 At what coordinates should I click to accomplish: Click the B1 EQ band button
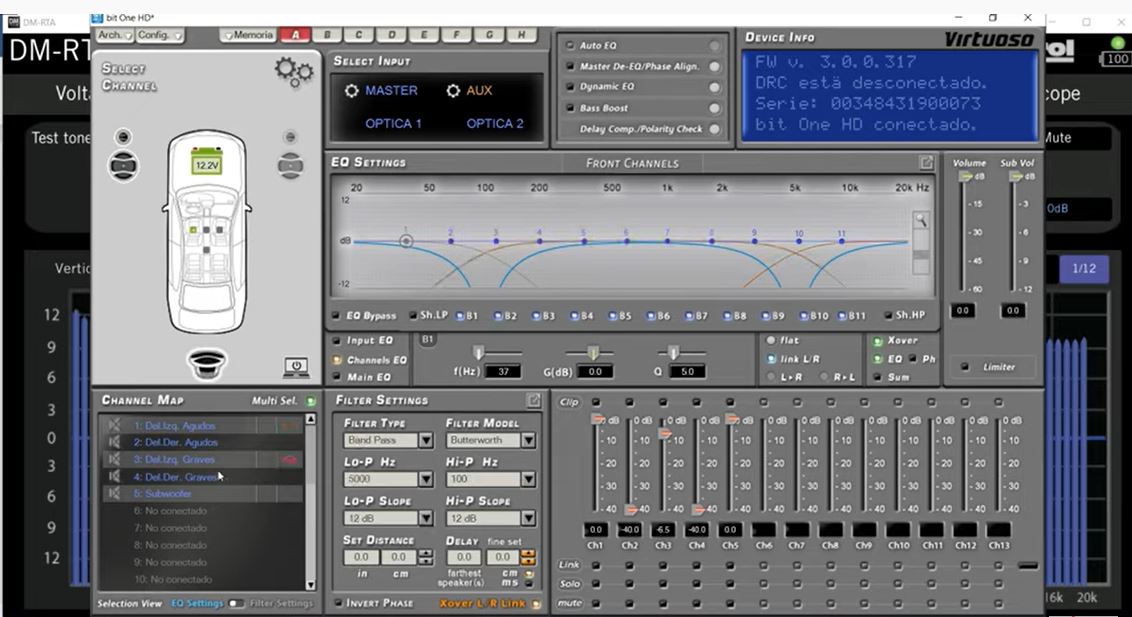[468, 315]
